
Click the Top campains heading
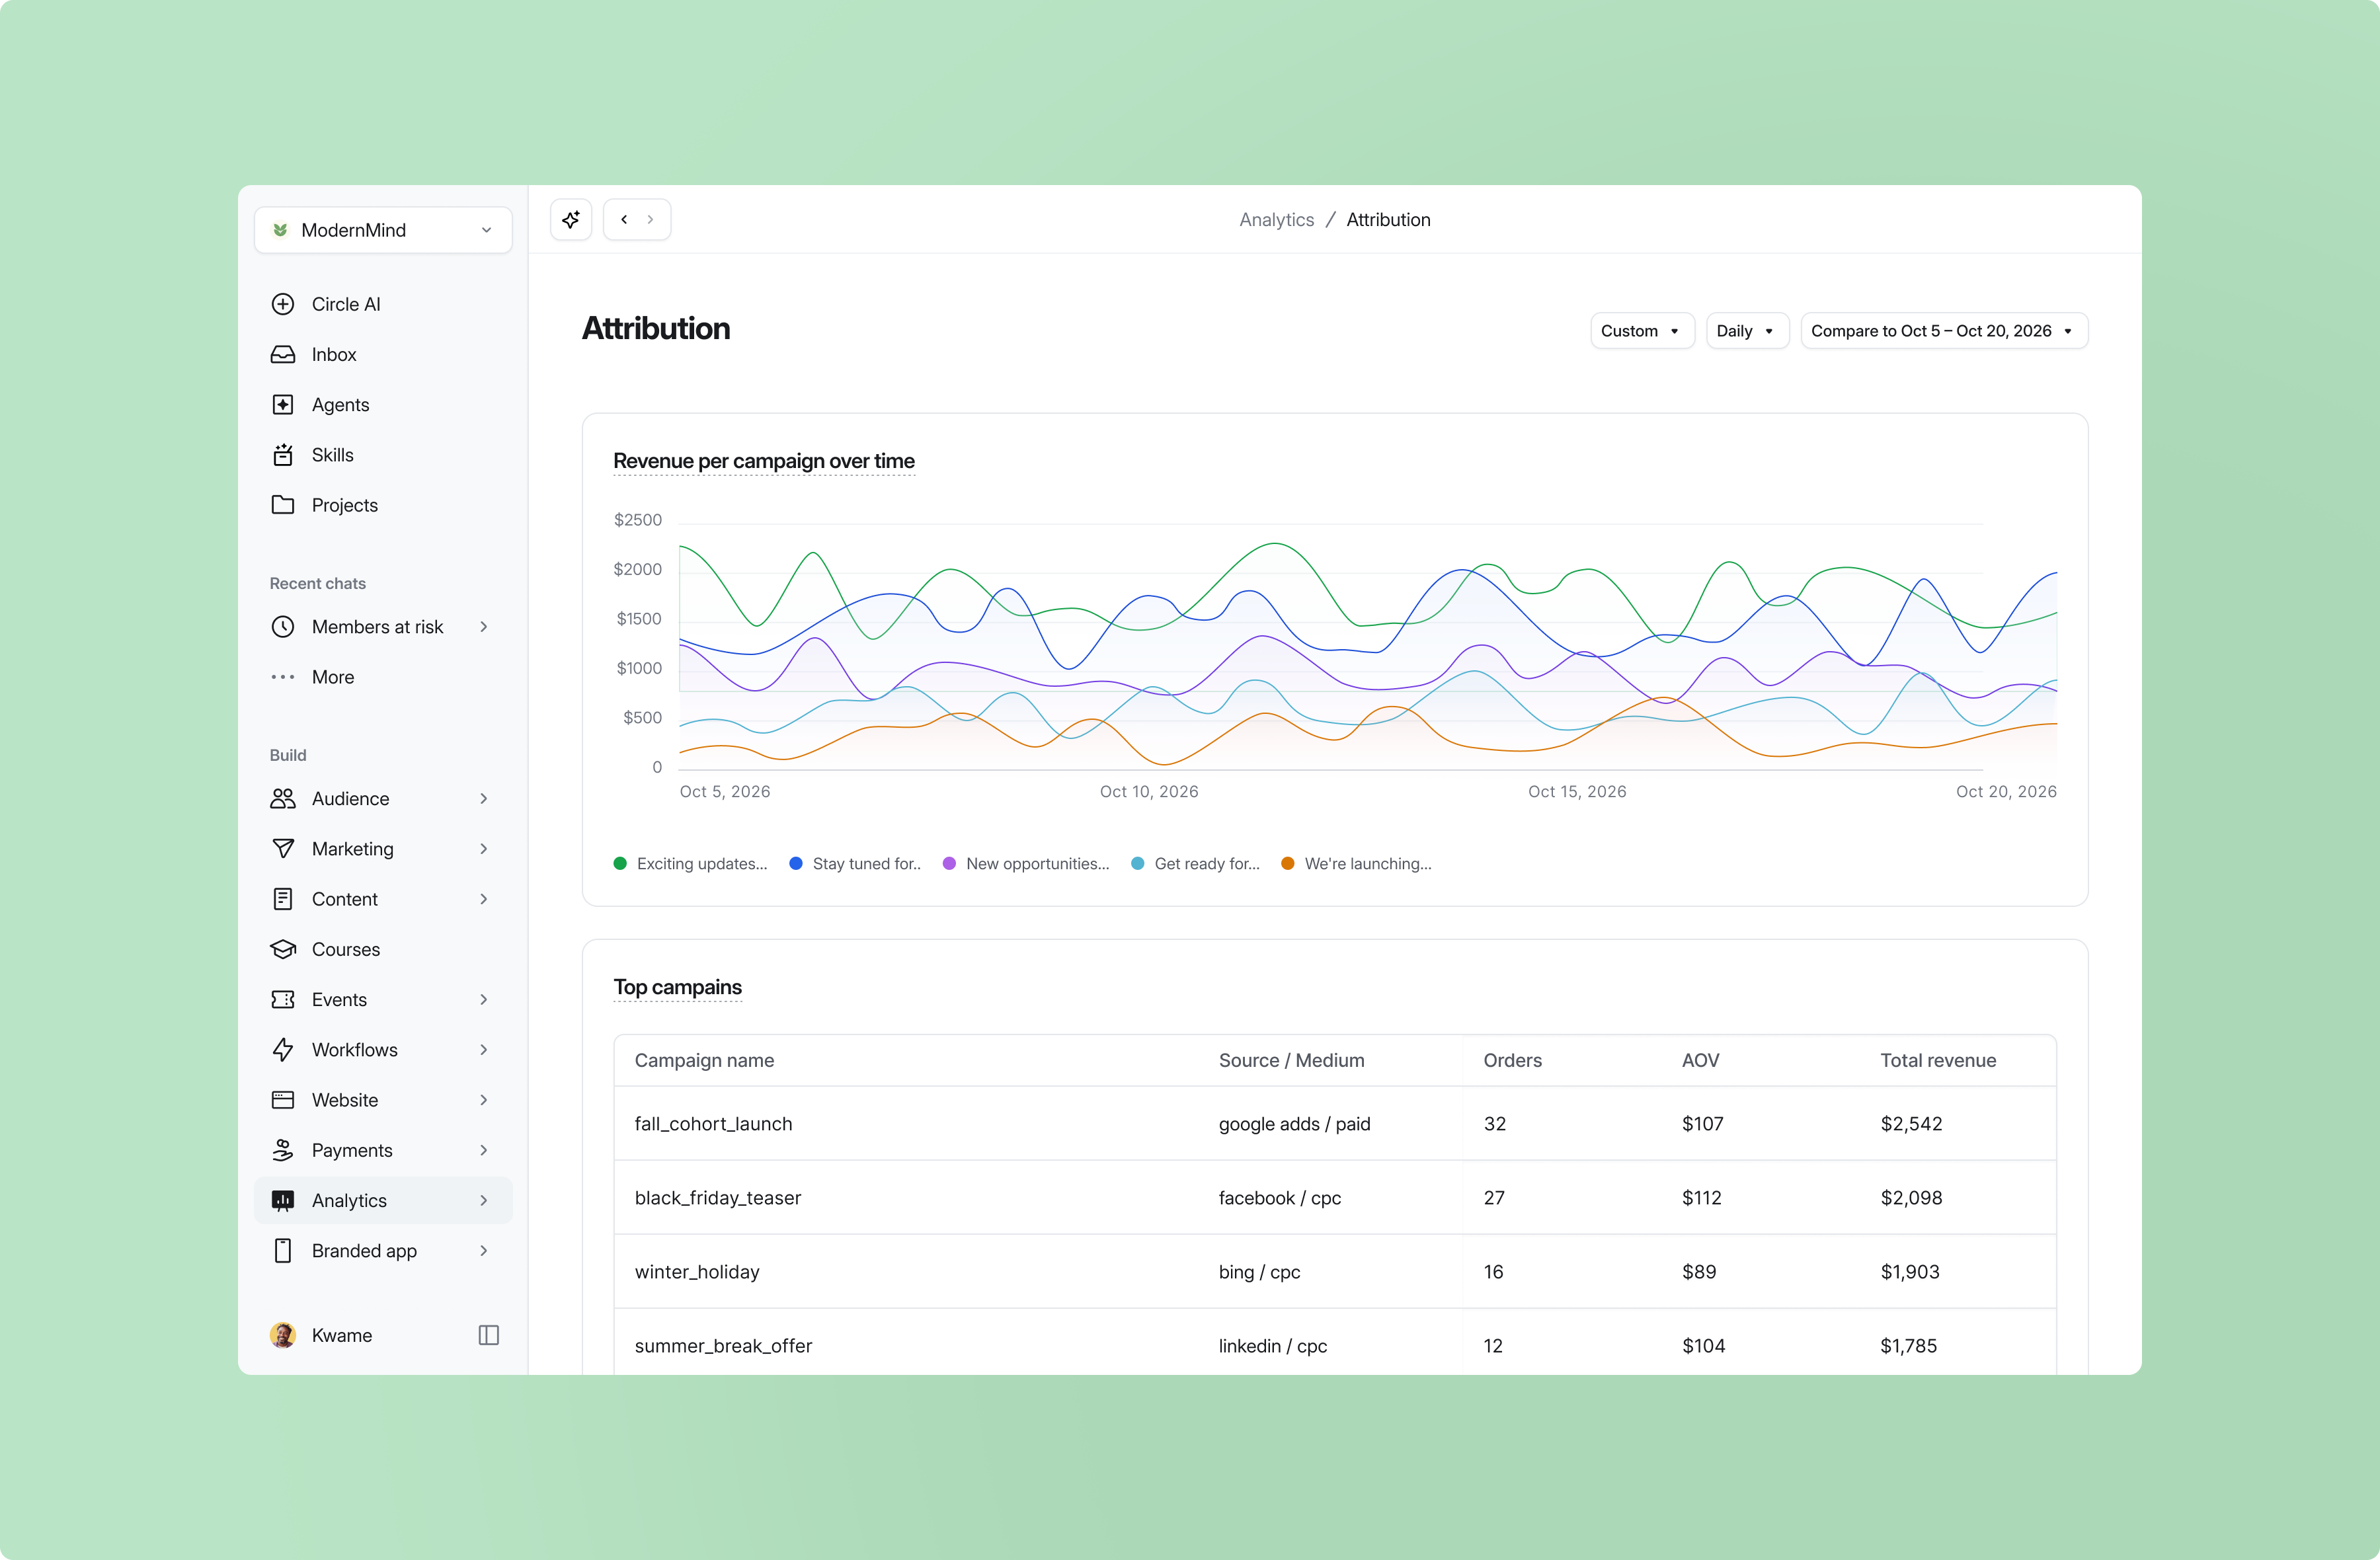click(x=677, y=987)
